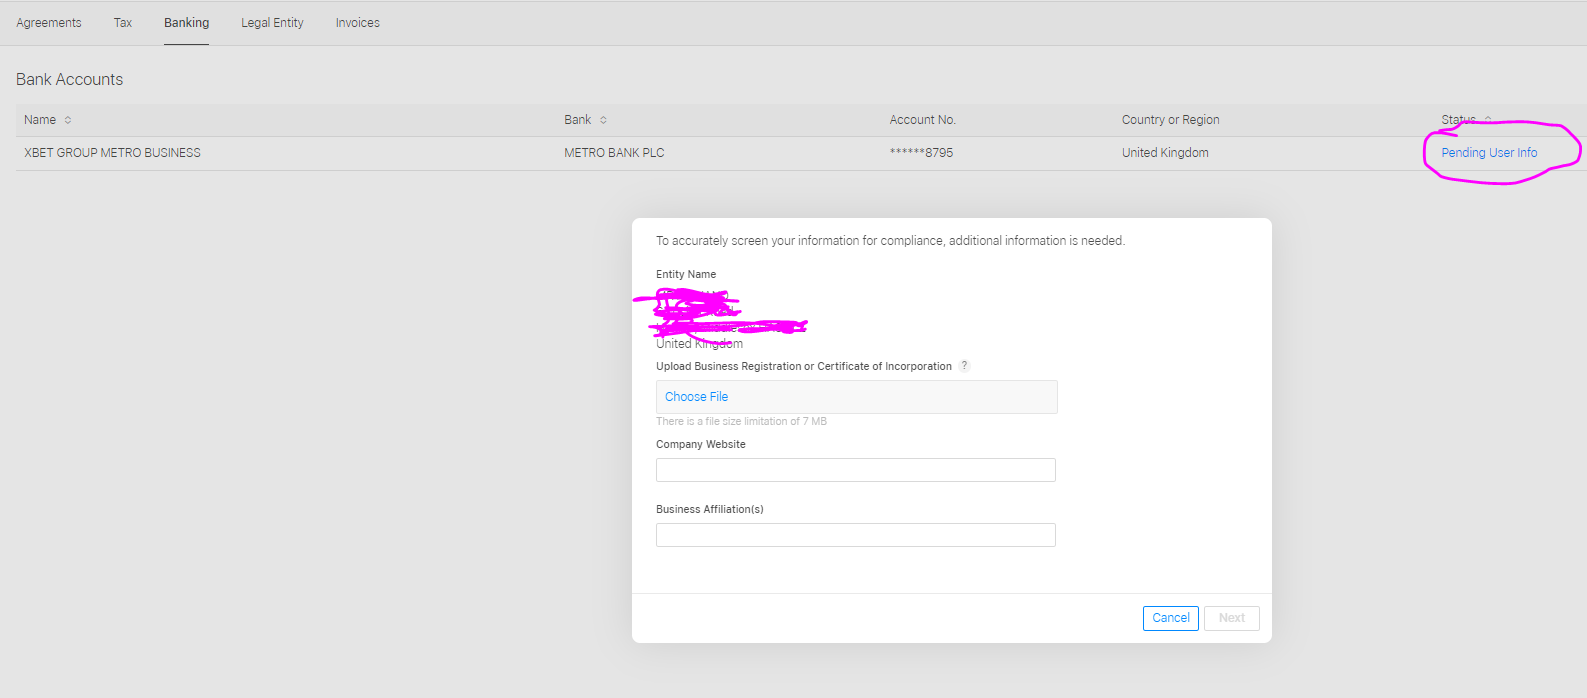Sort accounts by Name column arrows

point(68,120)
